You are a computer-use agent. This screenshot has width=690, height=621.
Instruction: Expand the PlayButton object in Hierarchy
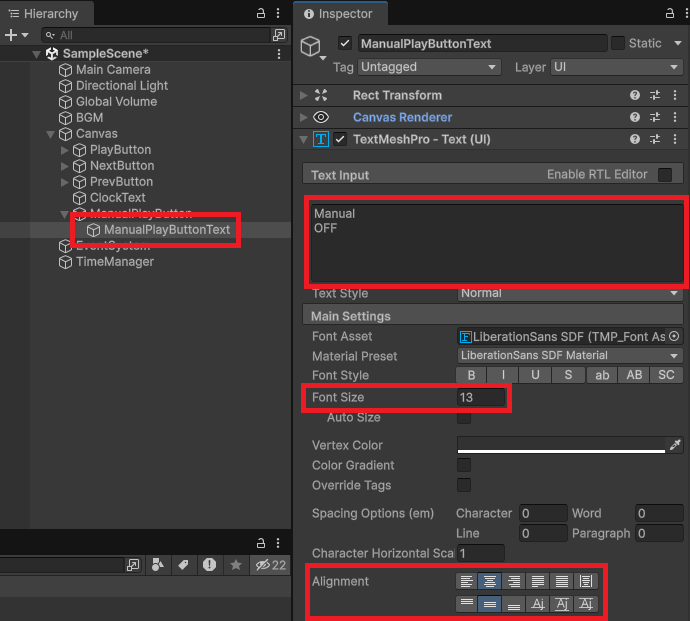tap(66, 150)
